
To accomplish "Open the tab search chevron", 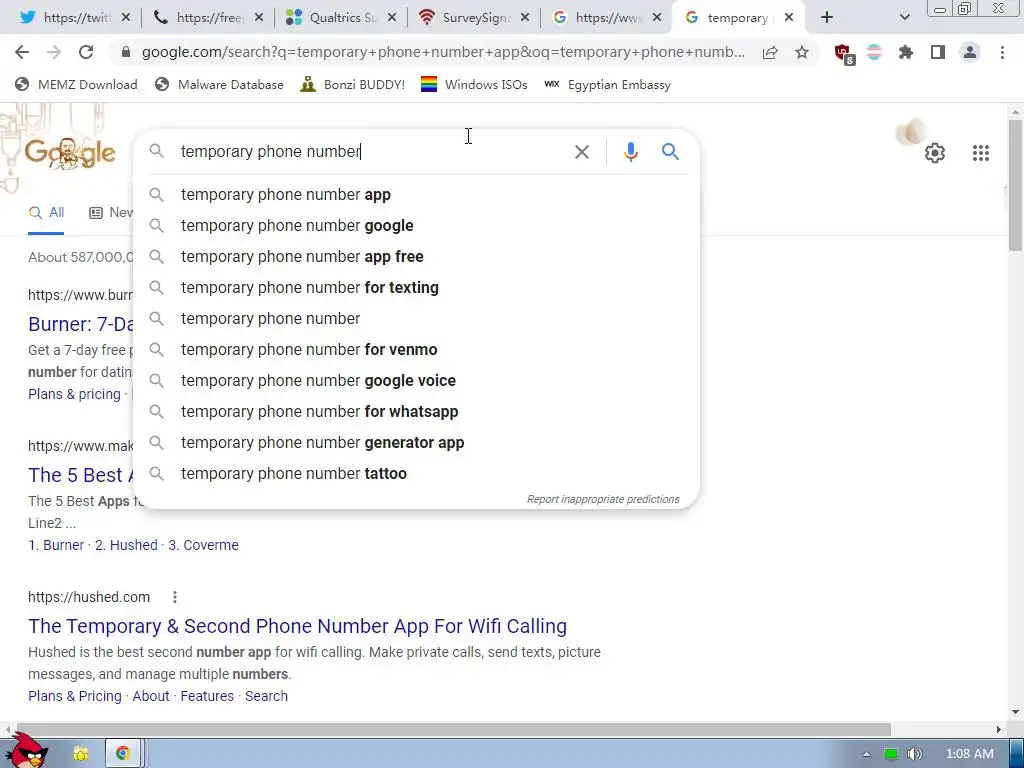I will 904,18.
